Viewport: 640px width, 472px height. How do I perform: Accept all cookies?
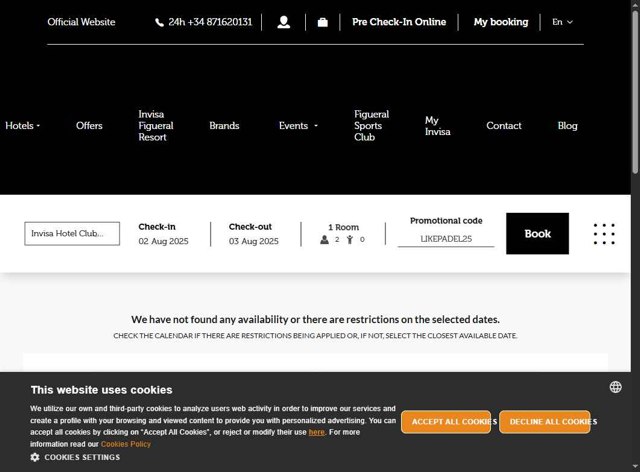(x=446, y=422)
